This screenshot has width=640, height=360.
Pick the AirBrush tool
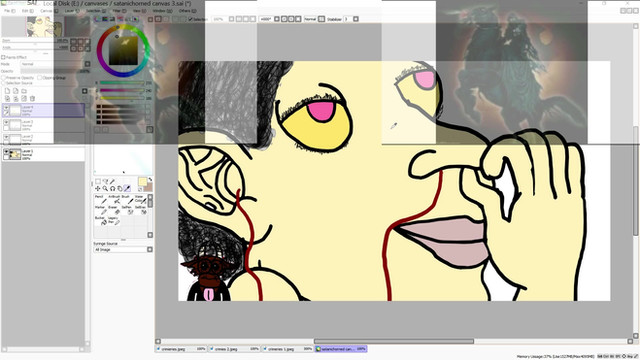113,199
